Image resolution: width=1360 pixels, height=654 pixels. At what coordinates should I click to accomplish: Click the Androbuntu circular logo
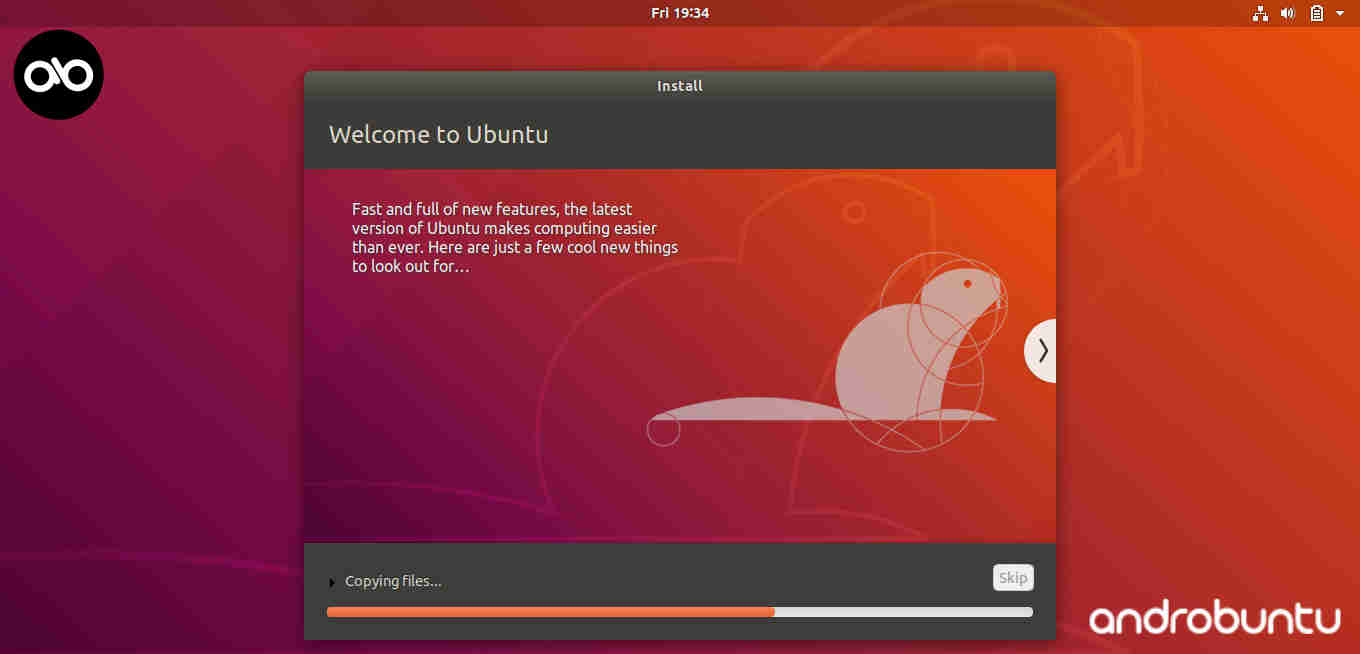58,74
